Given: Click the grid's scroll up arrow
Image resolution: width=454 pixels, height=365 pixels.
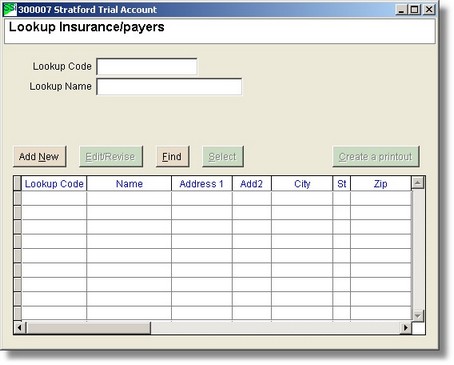Looking at the screenshot, I should (418, 183).
